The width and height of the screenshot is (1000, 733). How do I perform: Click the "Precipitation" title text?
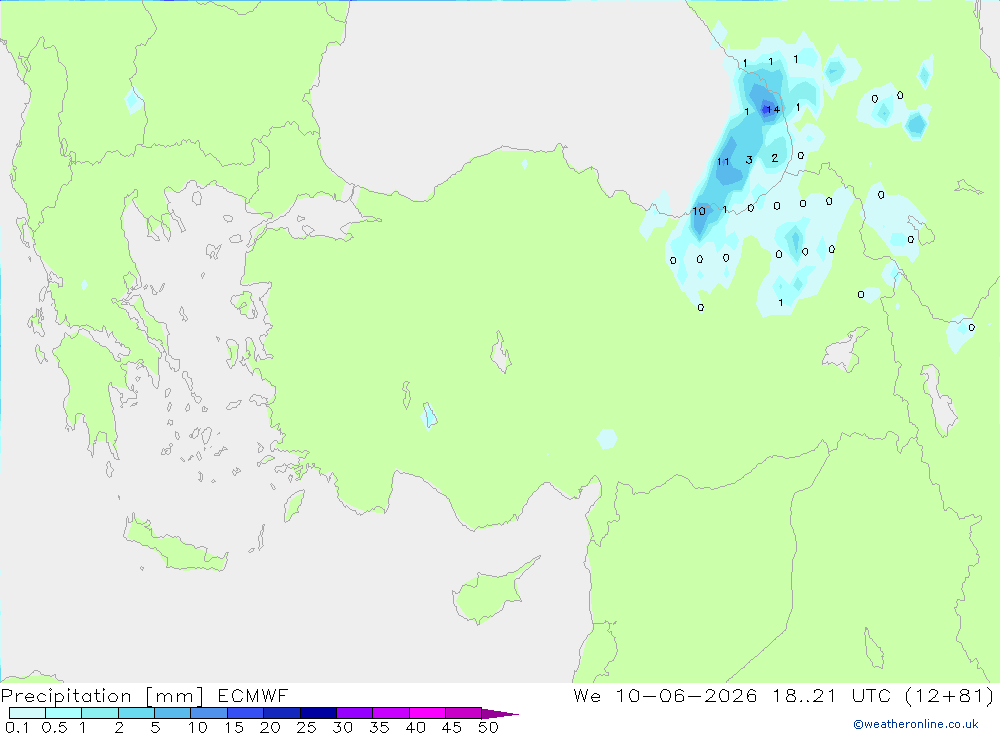pos(66,695)
